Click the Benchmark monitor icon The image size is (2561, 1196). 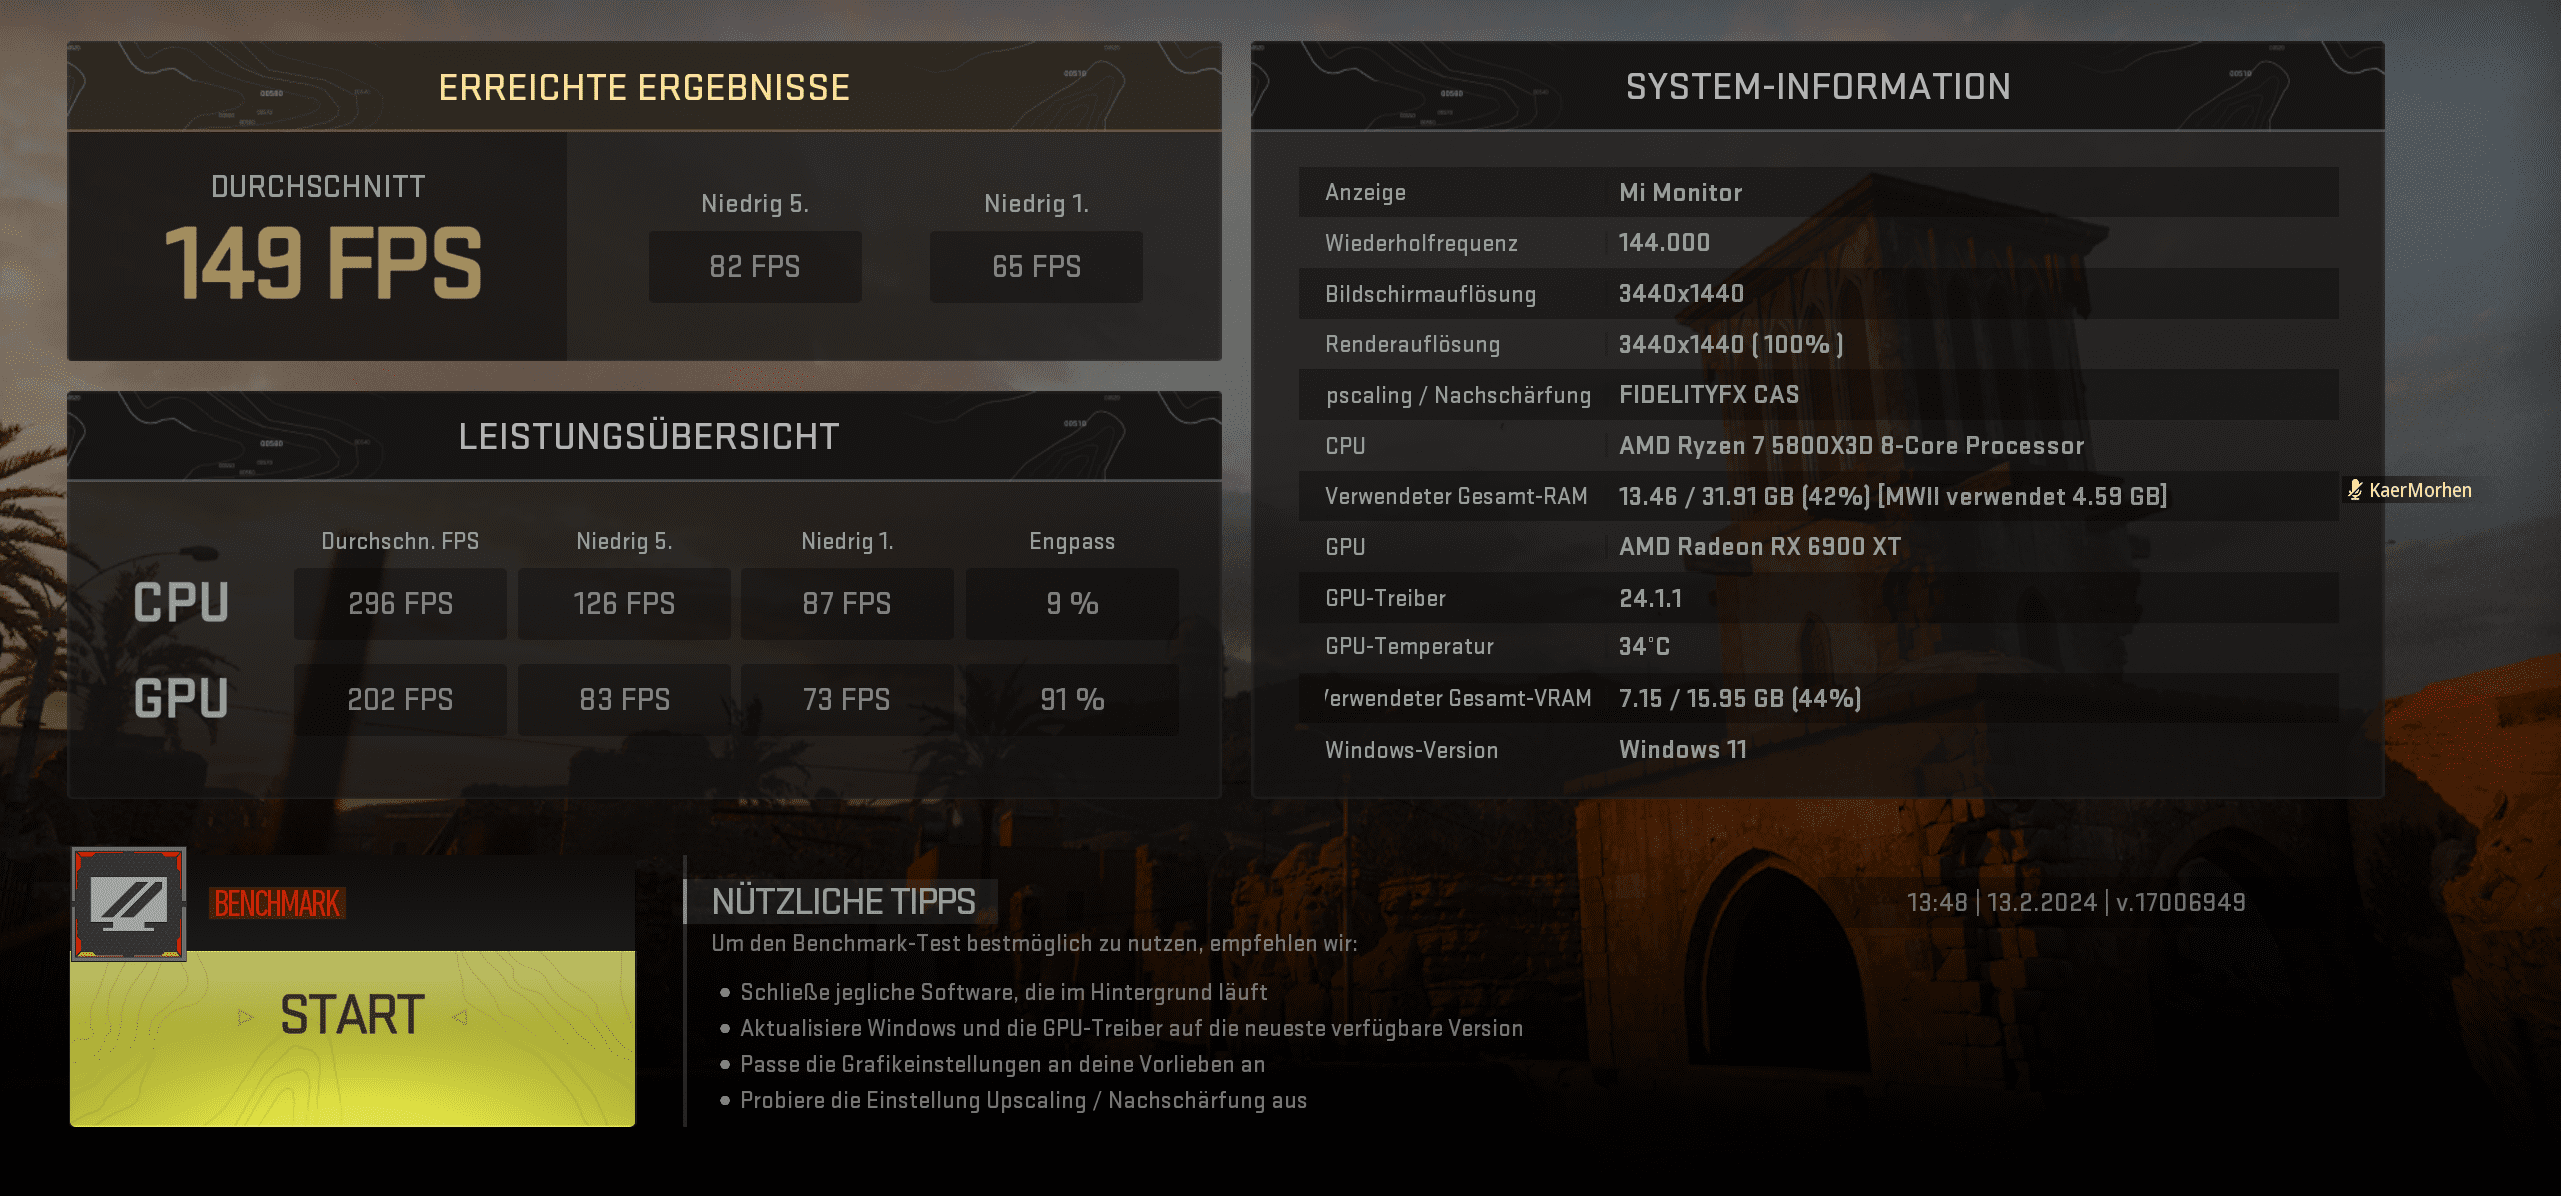(x=129, y=903)
